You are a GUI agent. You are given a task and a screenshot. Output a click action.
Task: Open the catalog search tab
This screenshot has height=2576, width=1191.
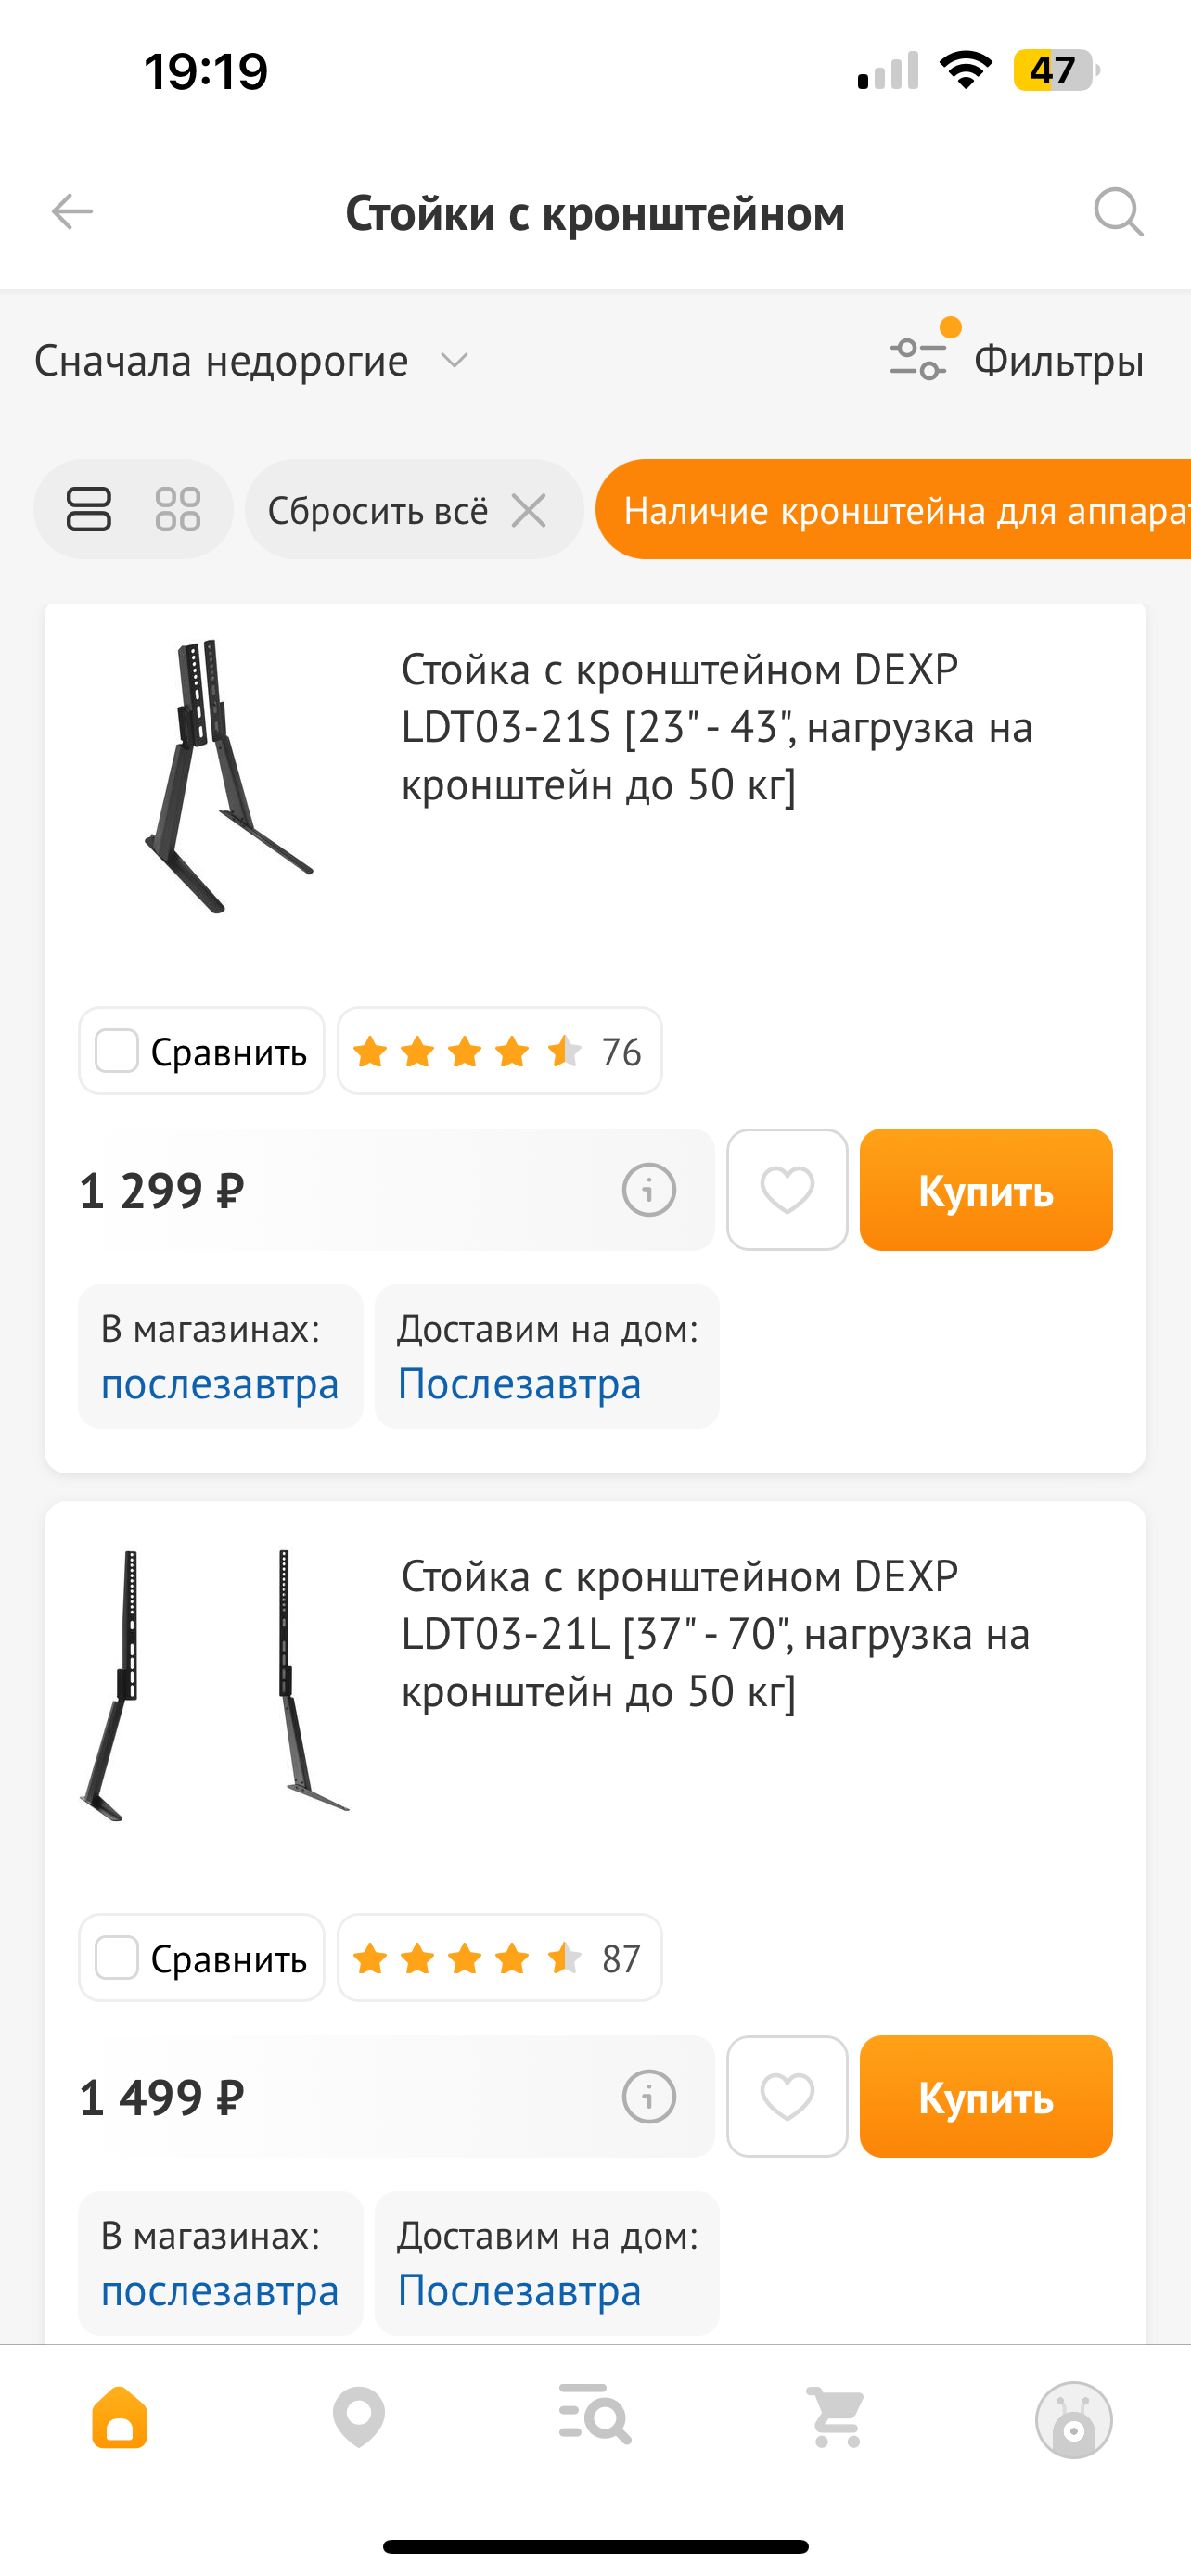click(x=595, y=2415)
